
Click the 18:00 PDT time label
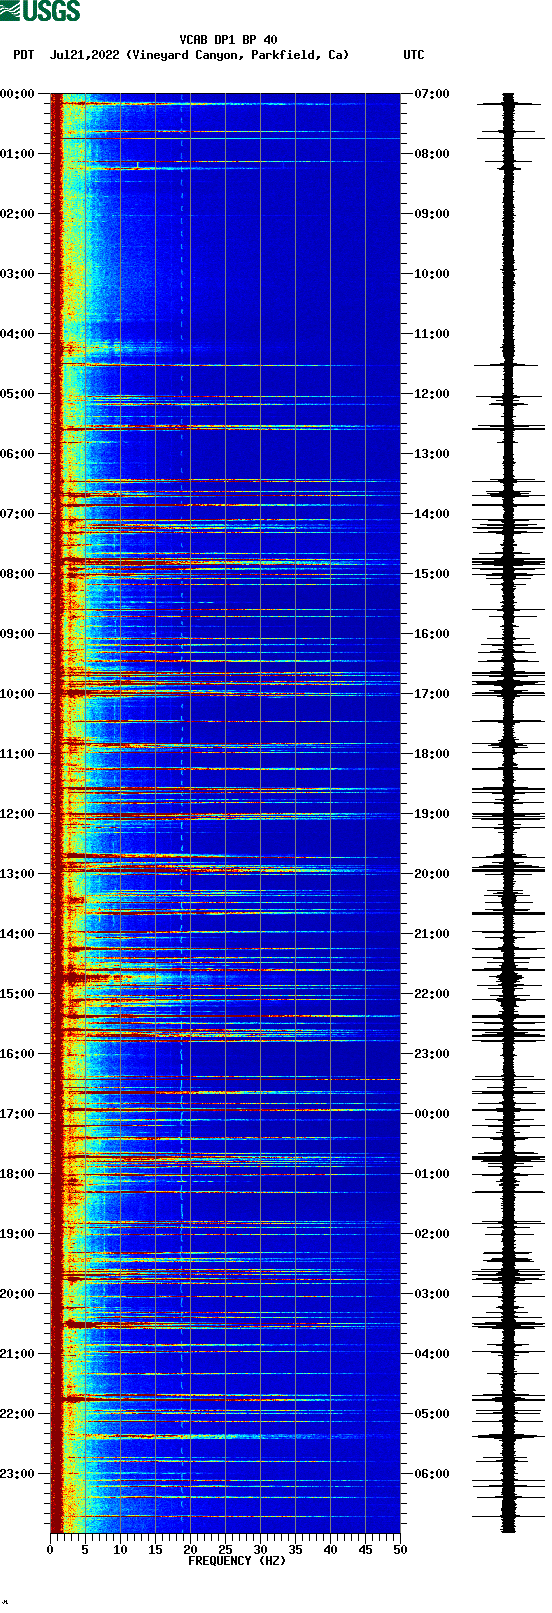pyautogui.click(x=18, y=1174)
